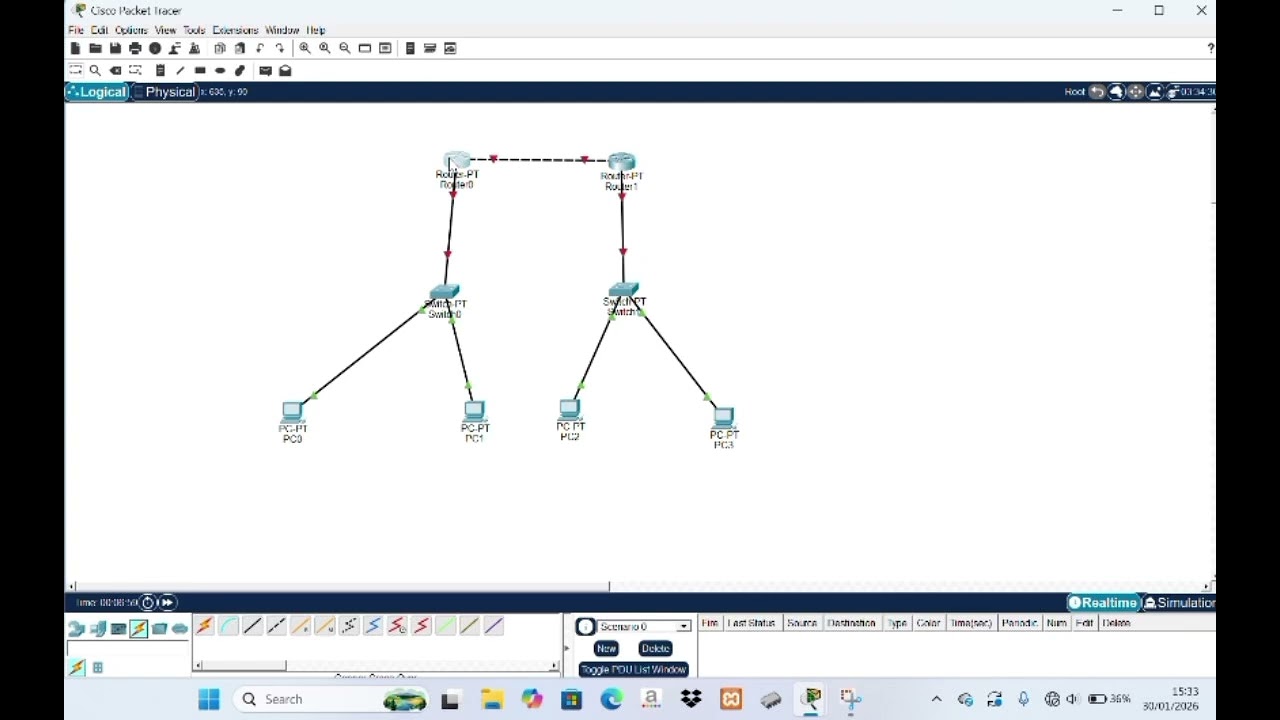This screenshot has width=1280, height=720.
Task: Switch to Realtime mode
Action: pos(1103,603)
